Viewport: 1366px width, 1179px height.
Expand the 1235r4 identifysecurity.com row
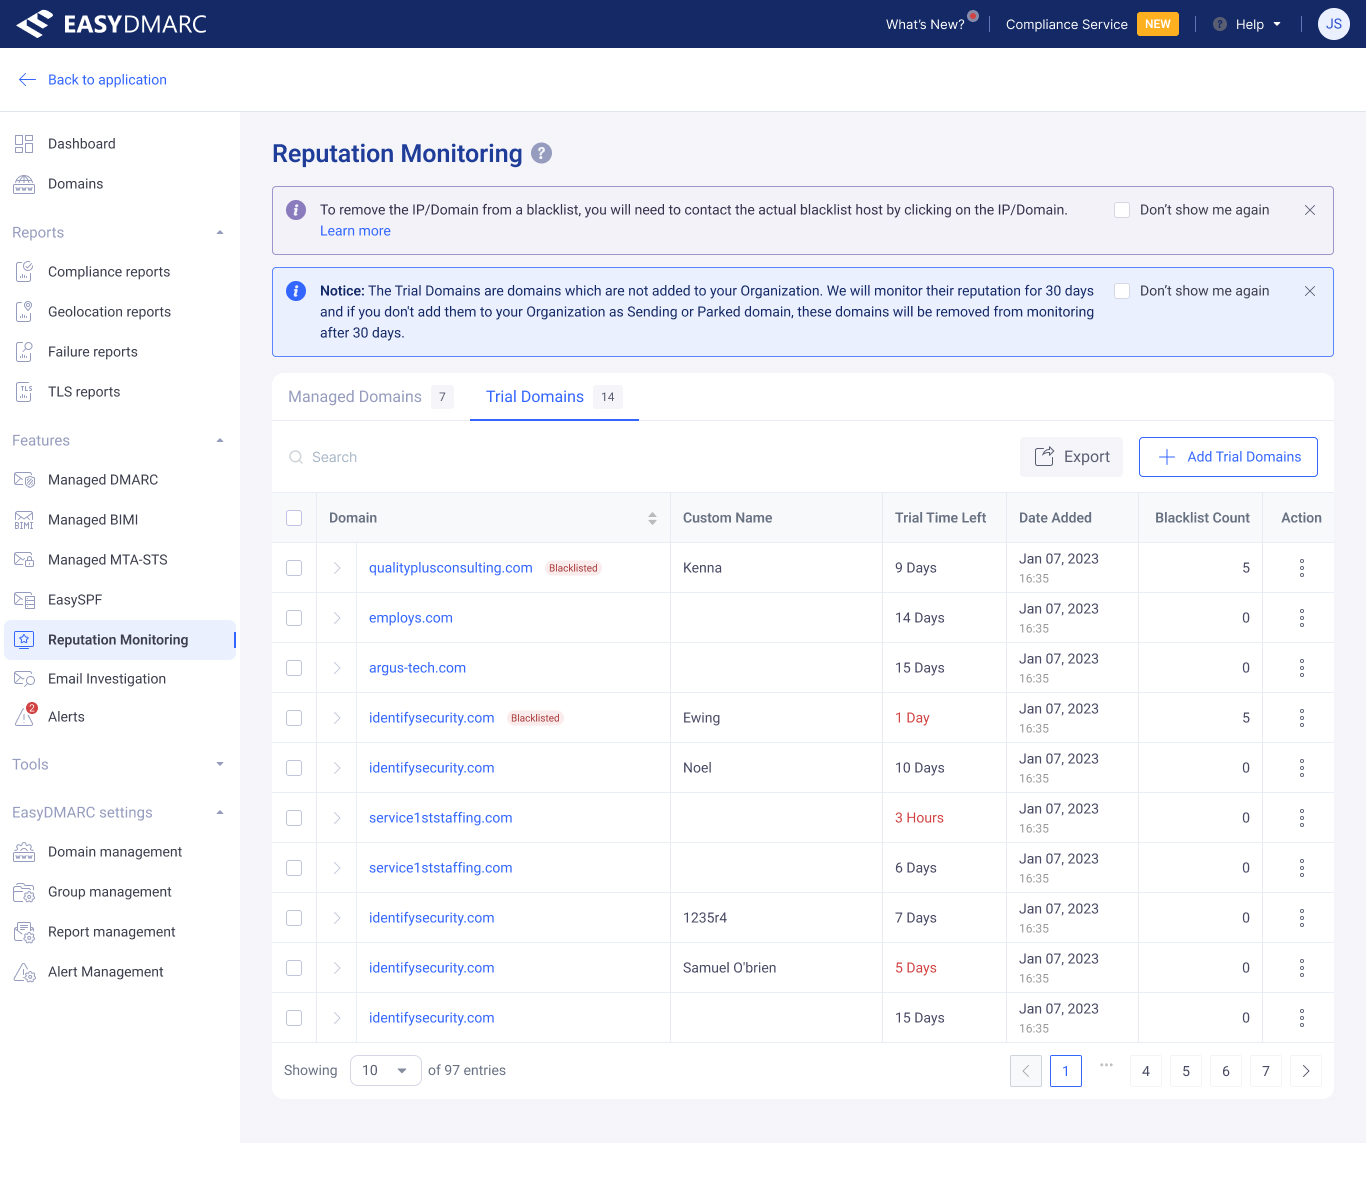tap(337, 918)
